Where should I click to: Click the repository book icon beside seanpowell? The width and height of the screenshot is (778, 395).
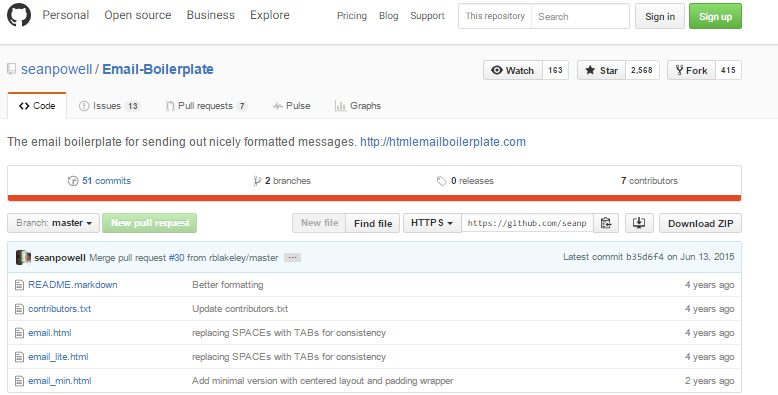[11, 69]
